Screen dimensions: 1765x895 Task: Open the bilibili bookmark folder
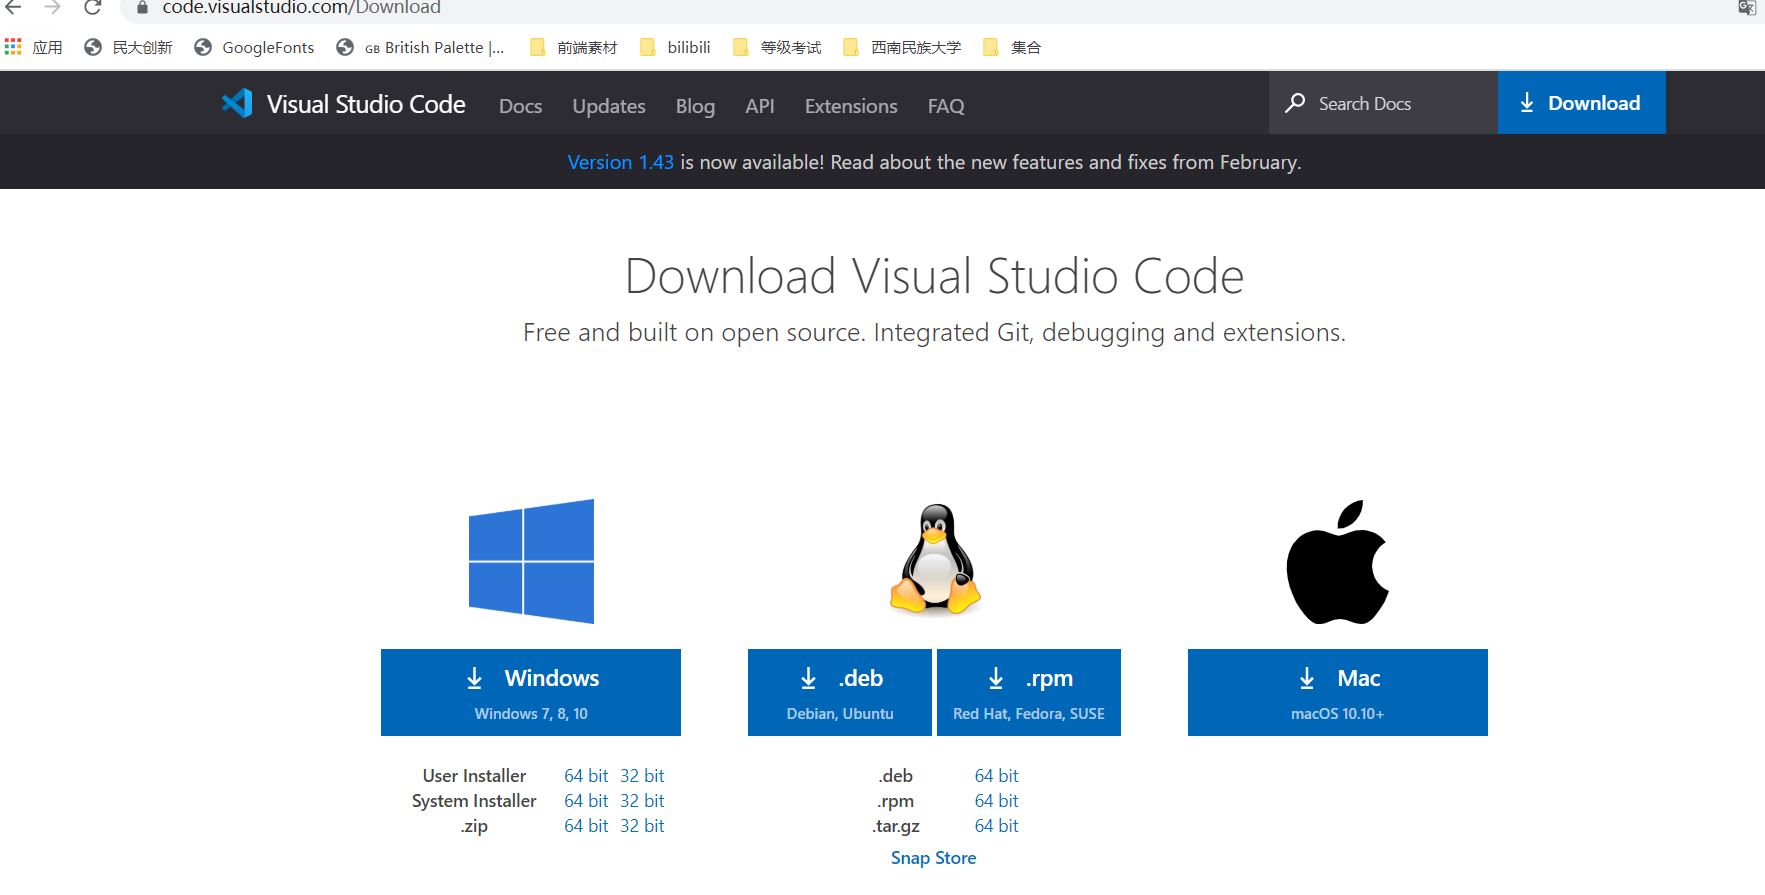[x=675, y=47]
